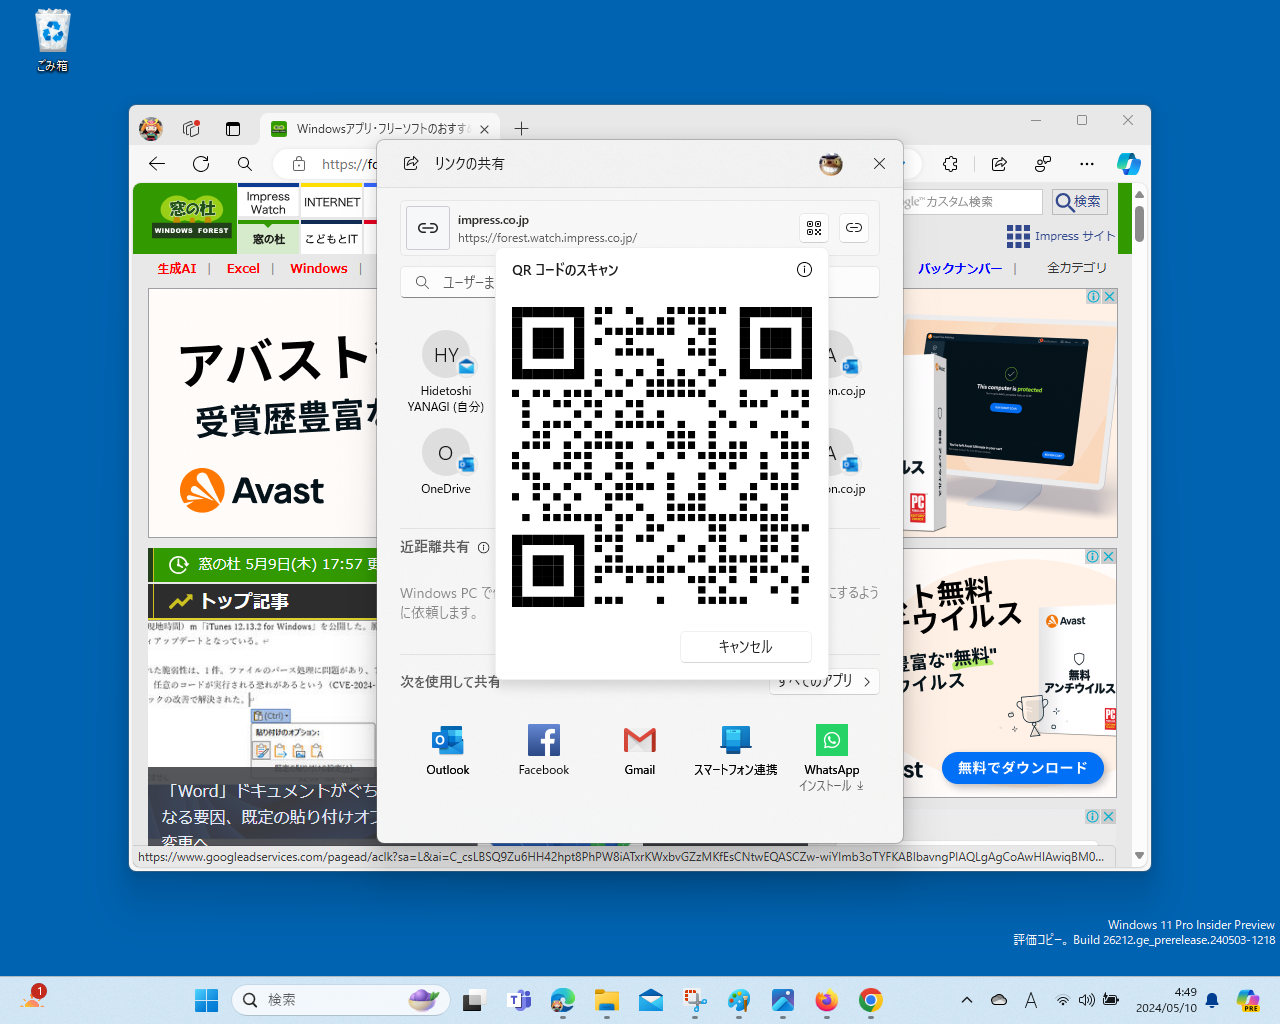
Task: Copy the link using the link icon
Action: click(853, 228)
